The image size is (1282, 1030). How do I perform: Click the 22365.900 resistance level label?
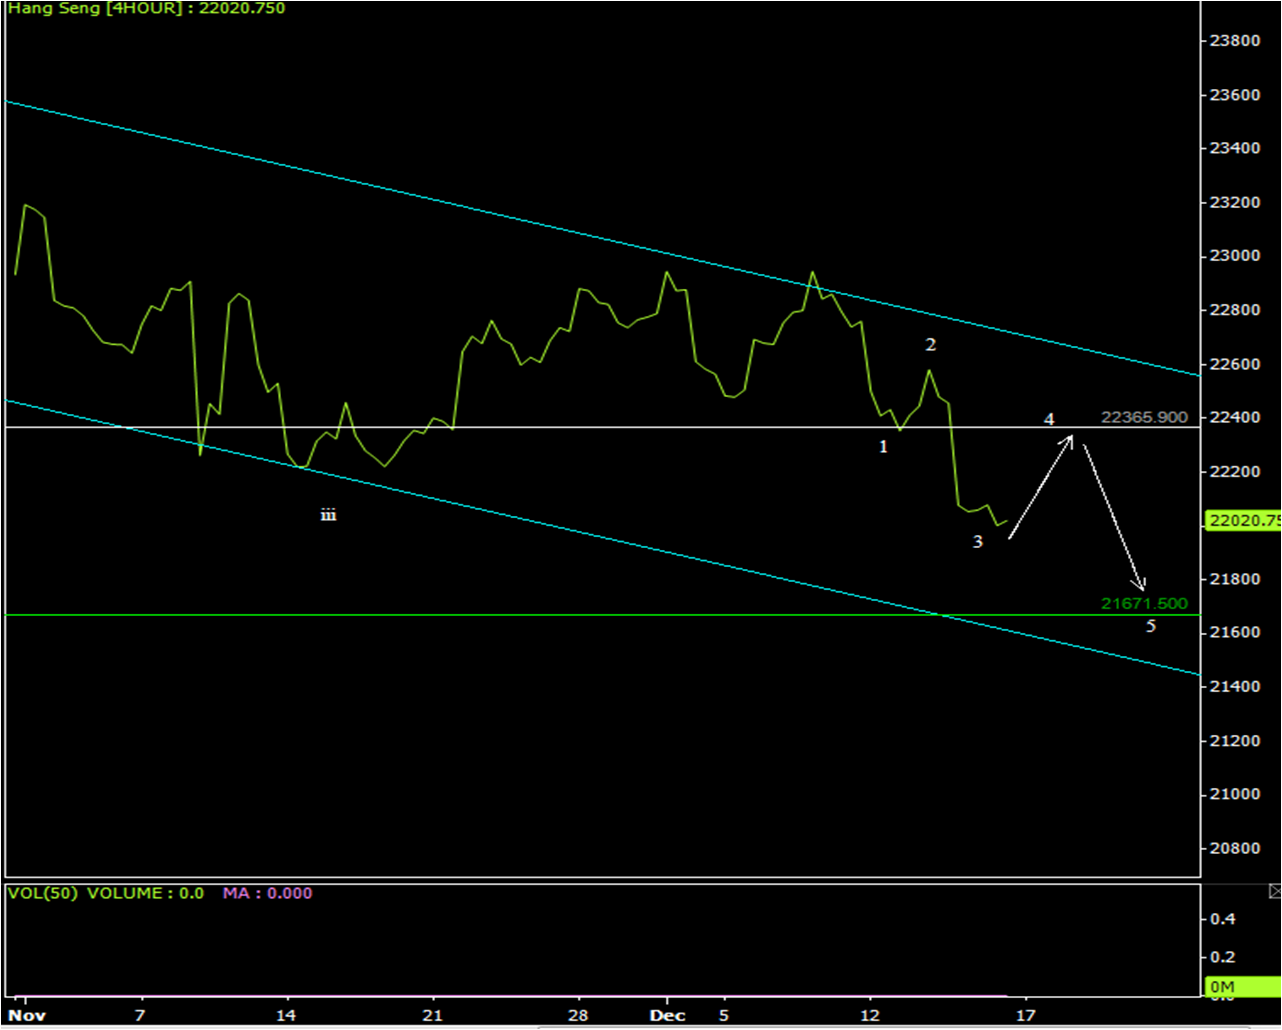(x=1144, y=417)
